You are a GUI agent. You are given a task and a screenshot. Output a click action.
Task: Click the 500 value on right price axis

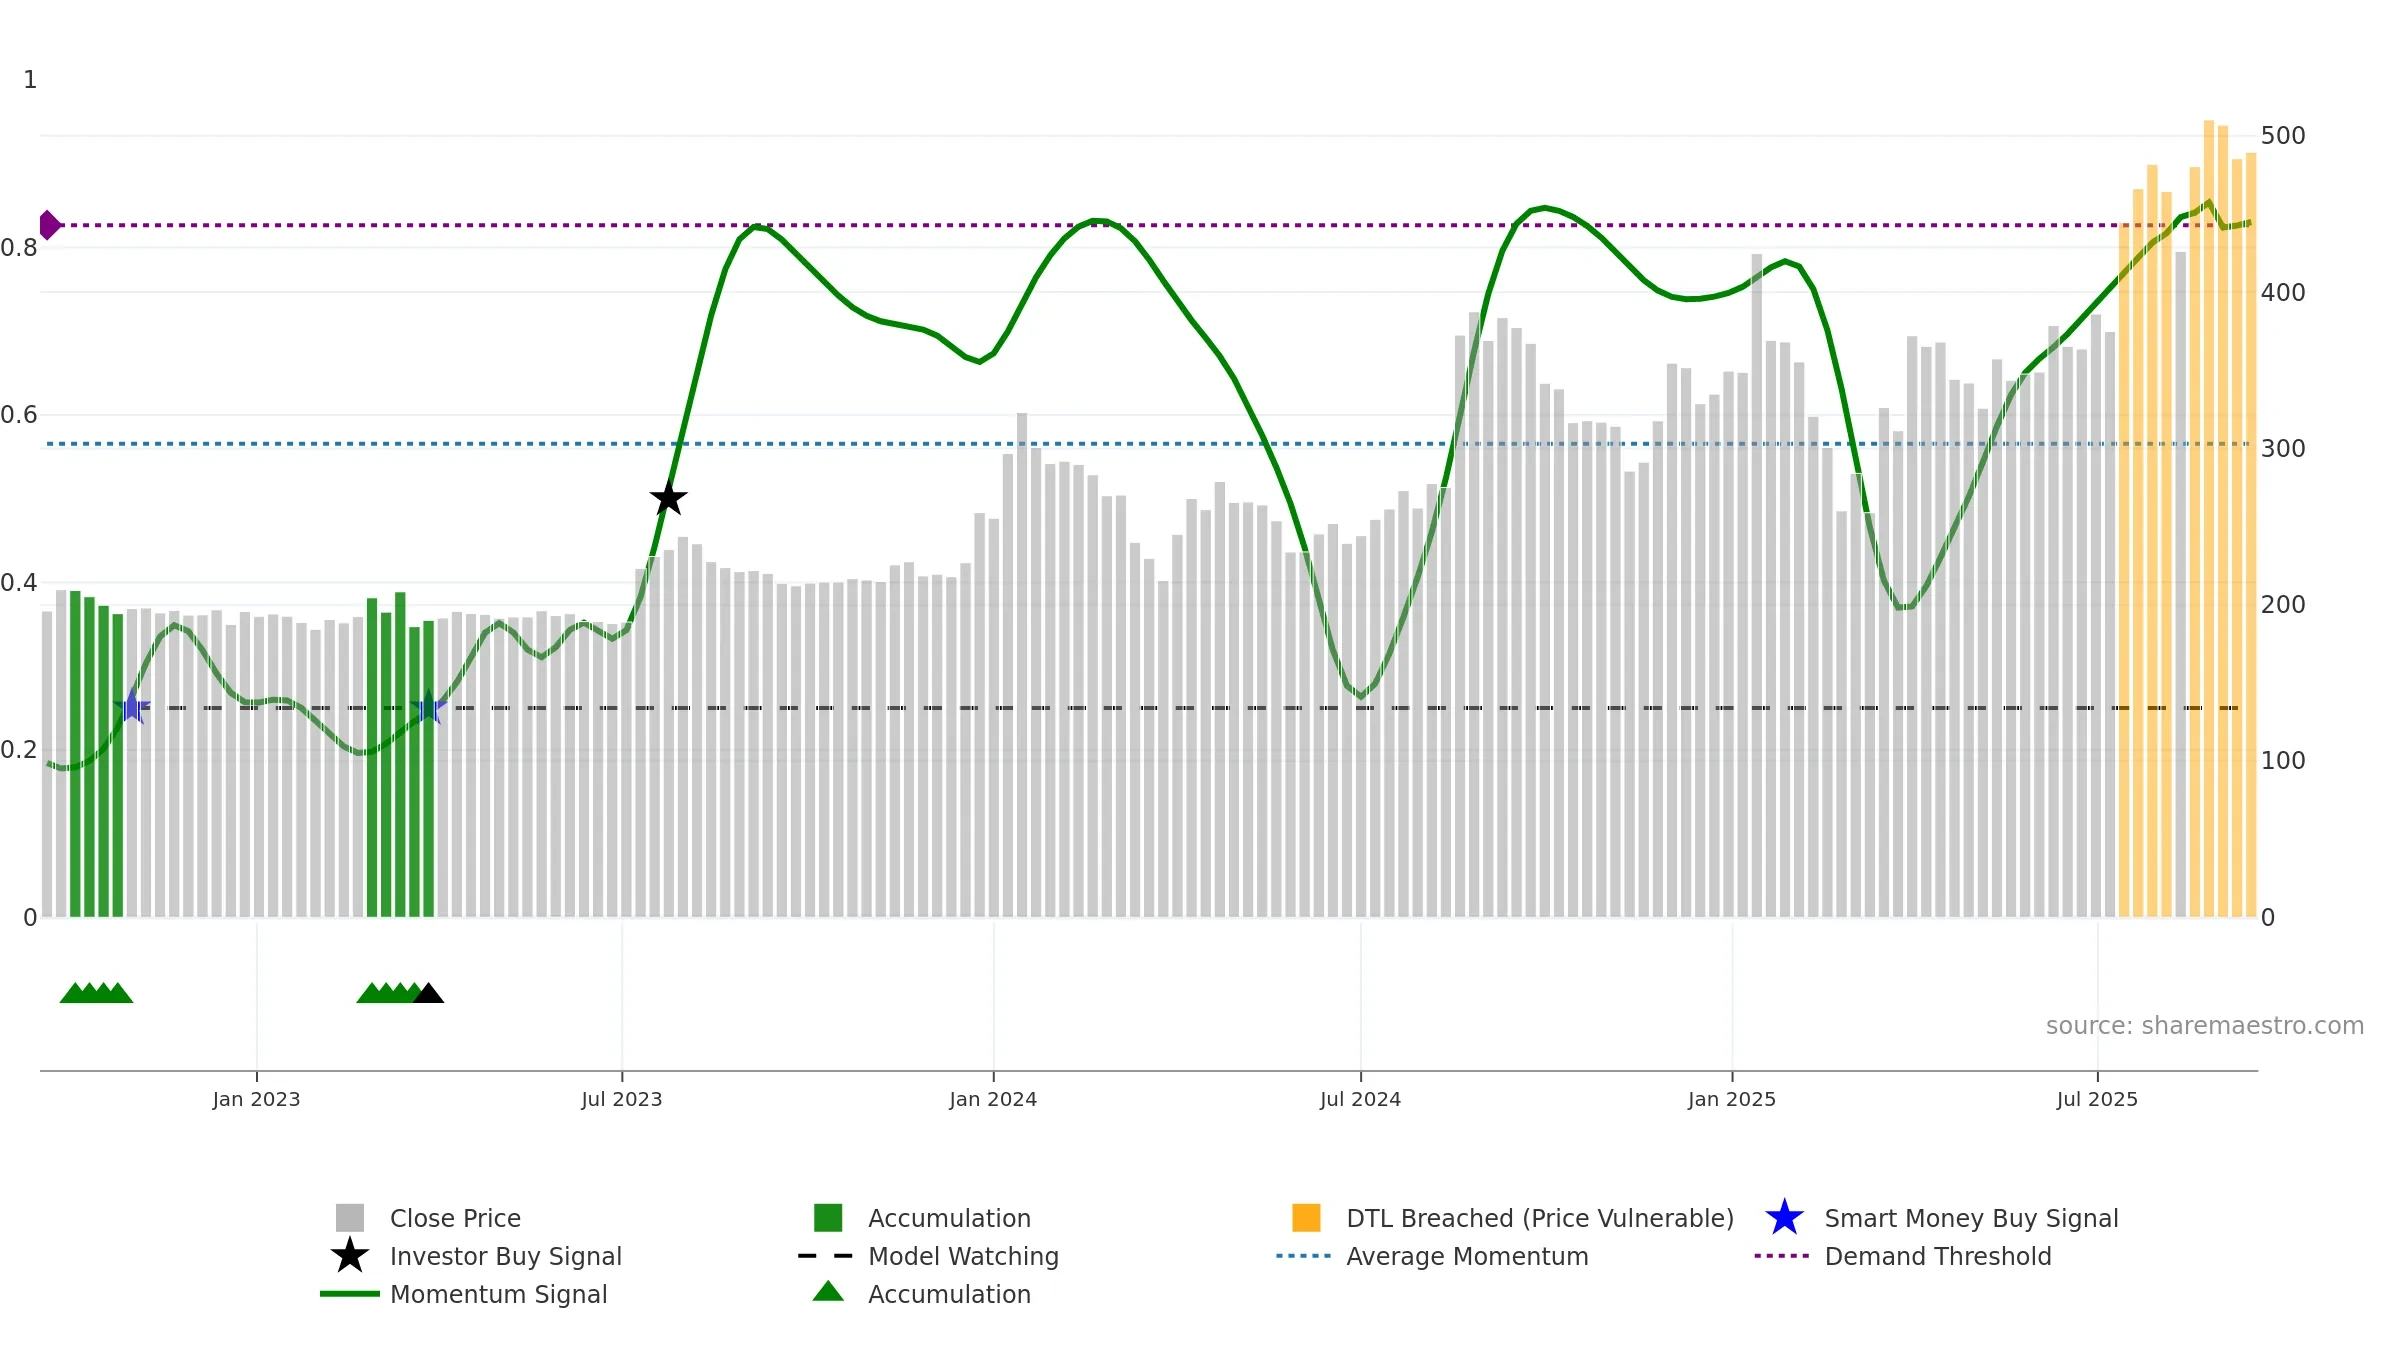(x=2283, y=136)
